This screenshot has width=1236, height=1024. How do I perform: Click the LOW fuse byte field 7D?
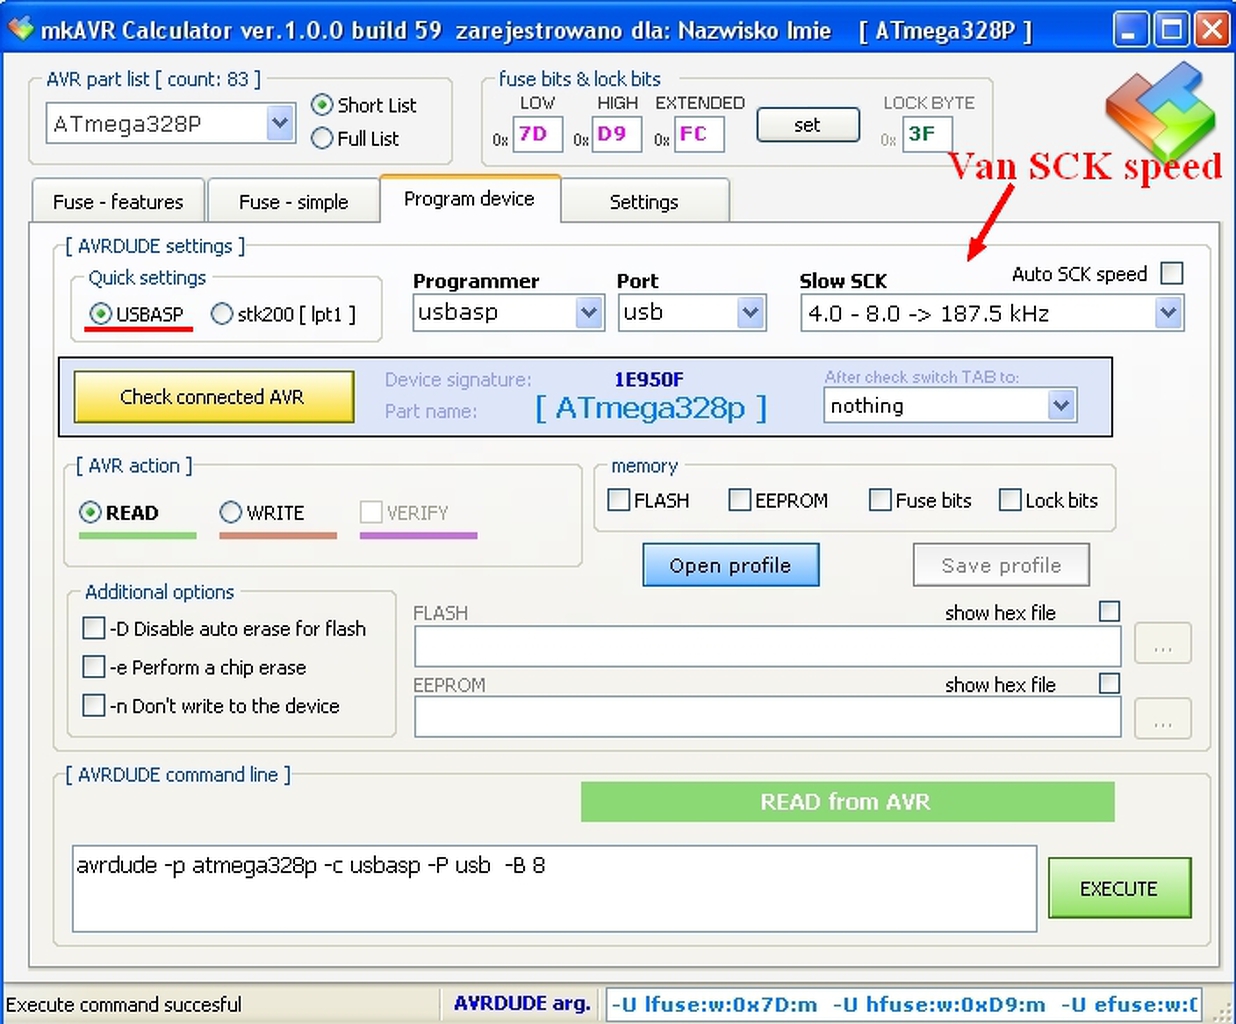(537, 134)
